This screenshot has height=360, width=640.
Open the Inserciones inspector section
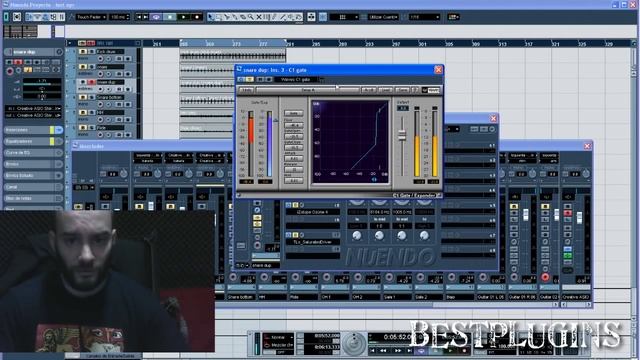(x=33, y=130)
